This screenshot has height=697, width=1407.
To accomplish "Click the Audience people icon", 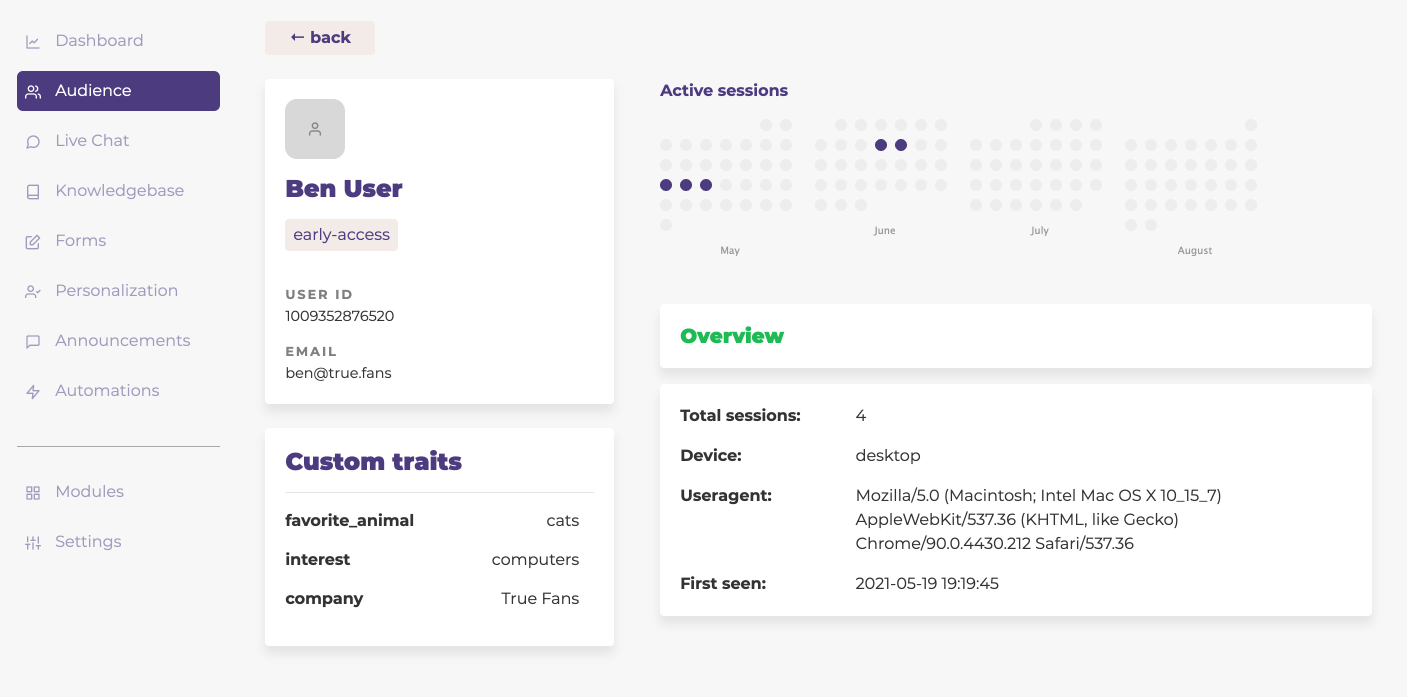I will tap(33, 91).
